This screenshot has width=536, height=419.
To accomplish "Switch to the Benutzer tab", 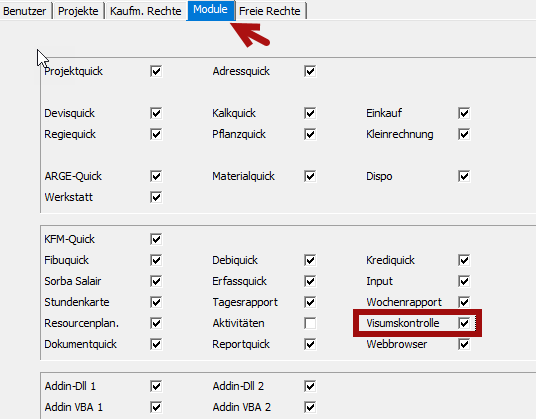I will click(x=25, y=11).
